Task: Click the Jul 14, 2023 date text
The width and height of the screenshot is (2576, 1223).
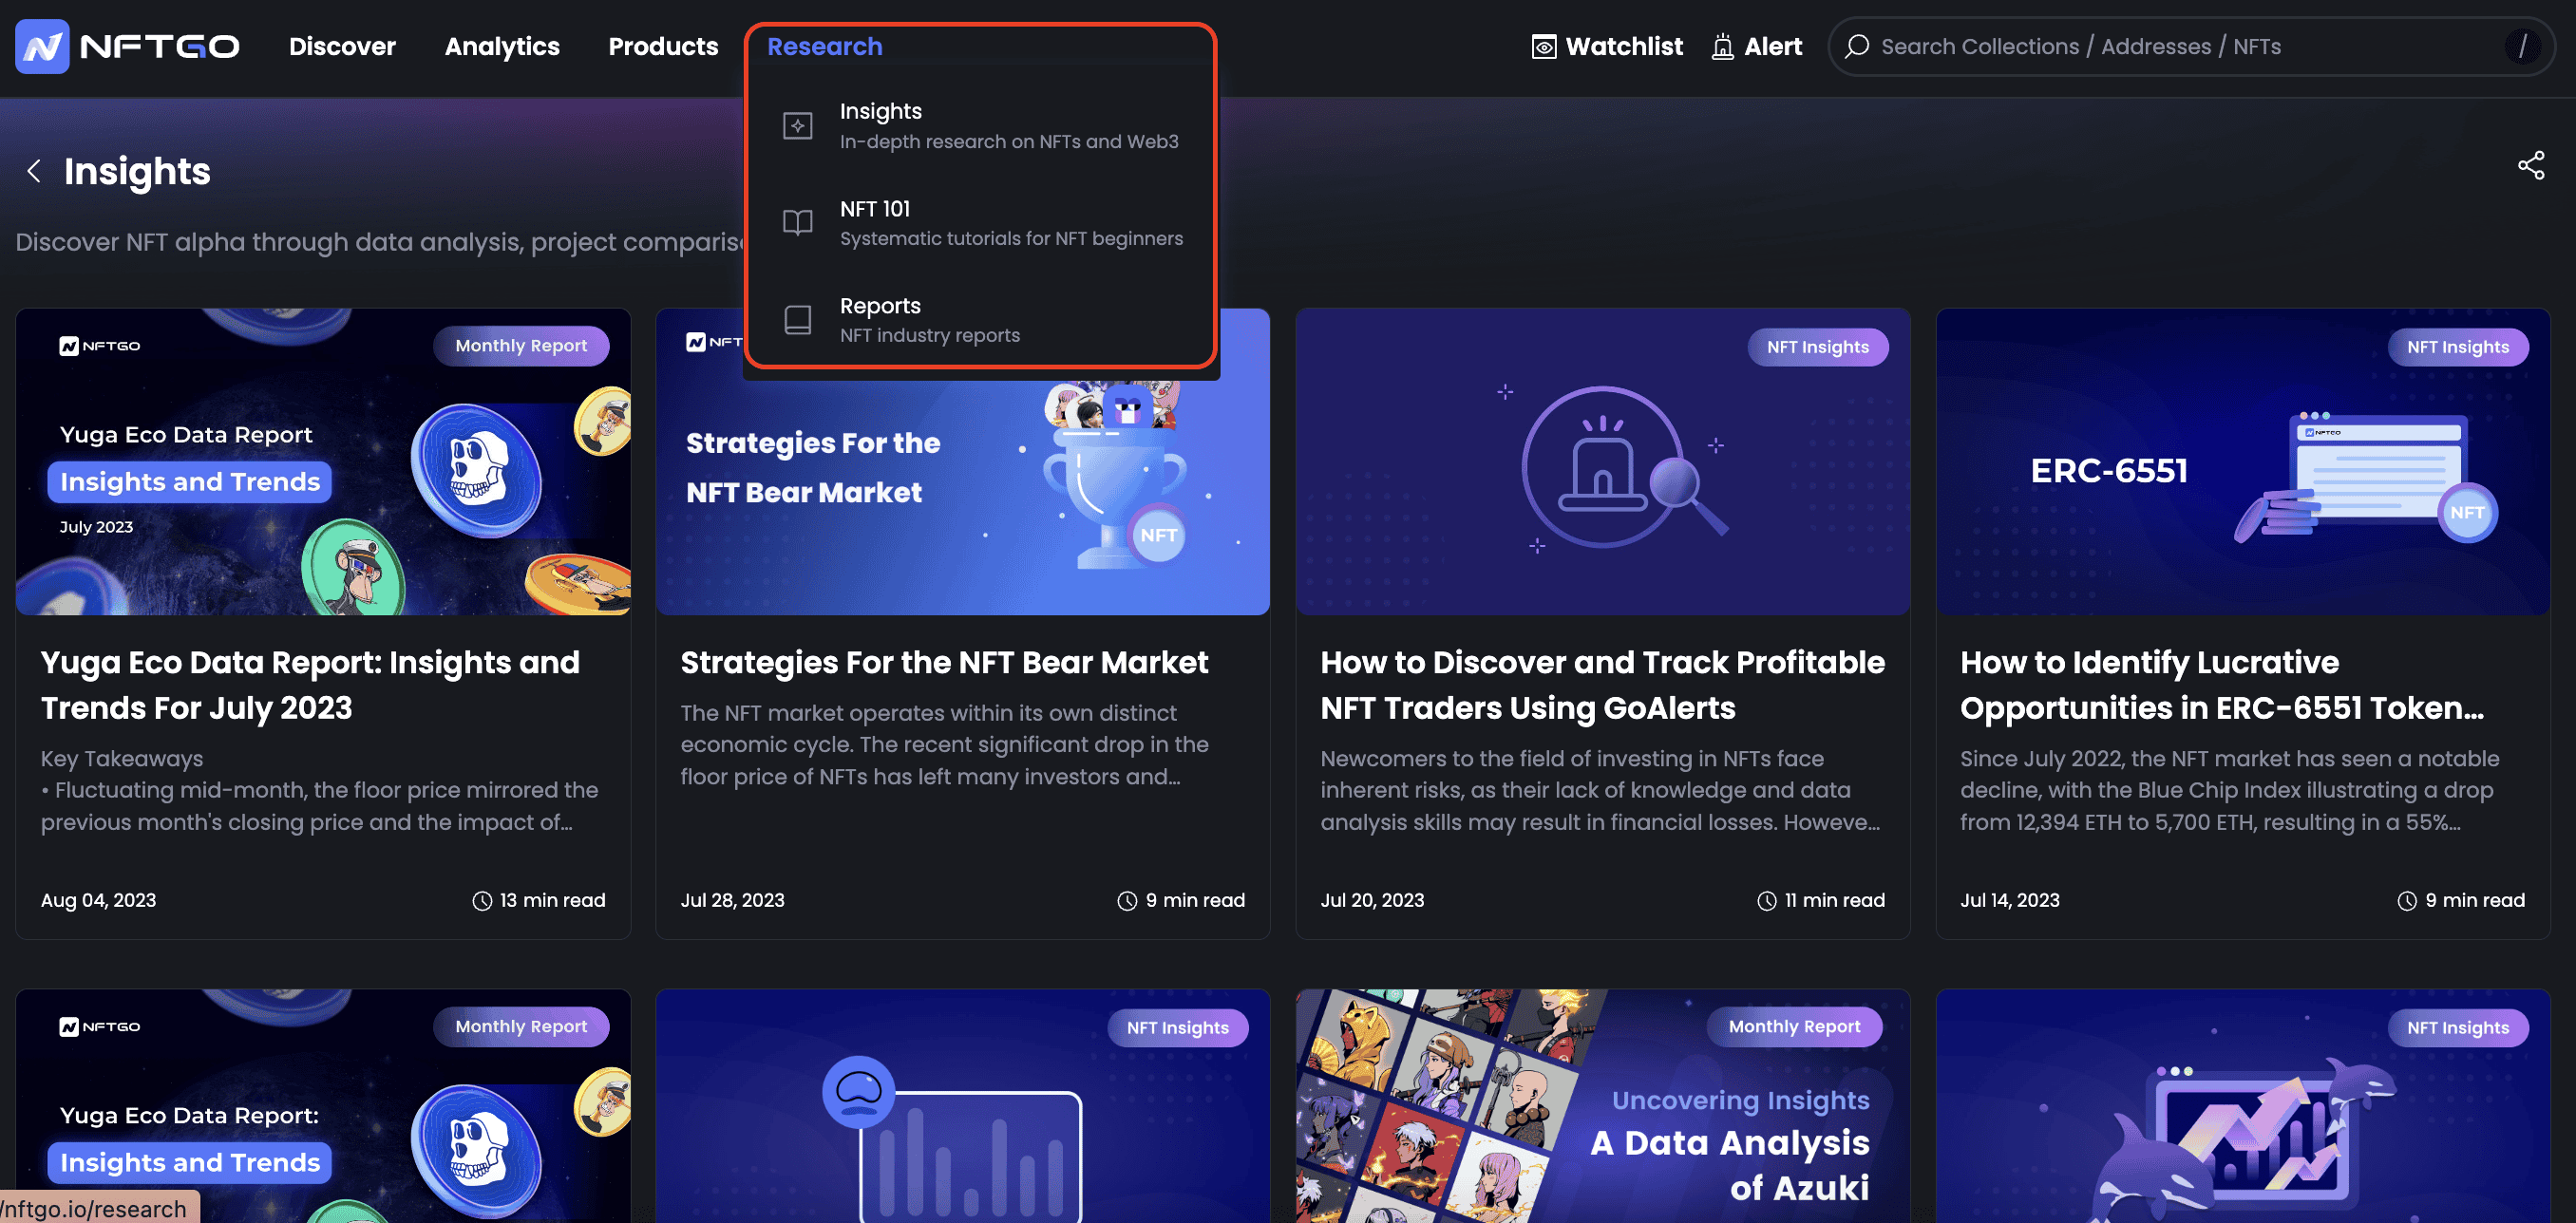Action: [2010, 900]
